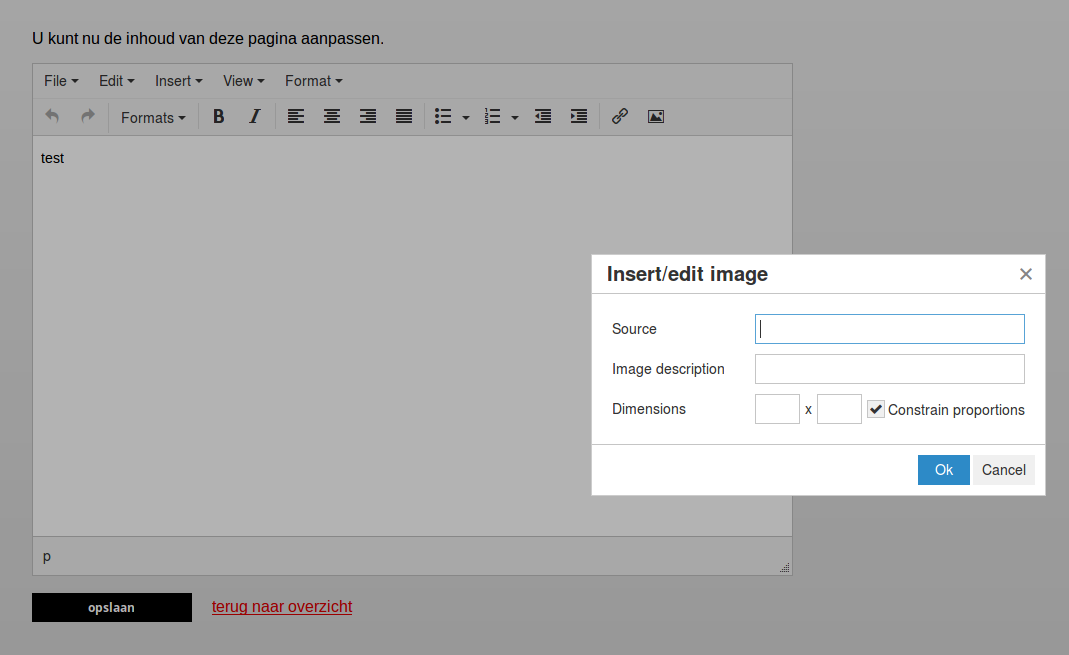Screen dimensions: 1069x655
Task: Open the Edit menu
Action: [x=117, y=81]
